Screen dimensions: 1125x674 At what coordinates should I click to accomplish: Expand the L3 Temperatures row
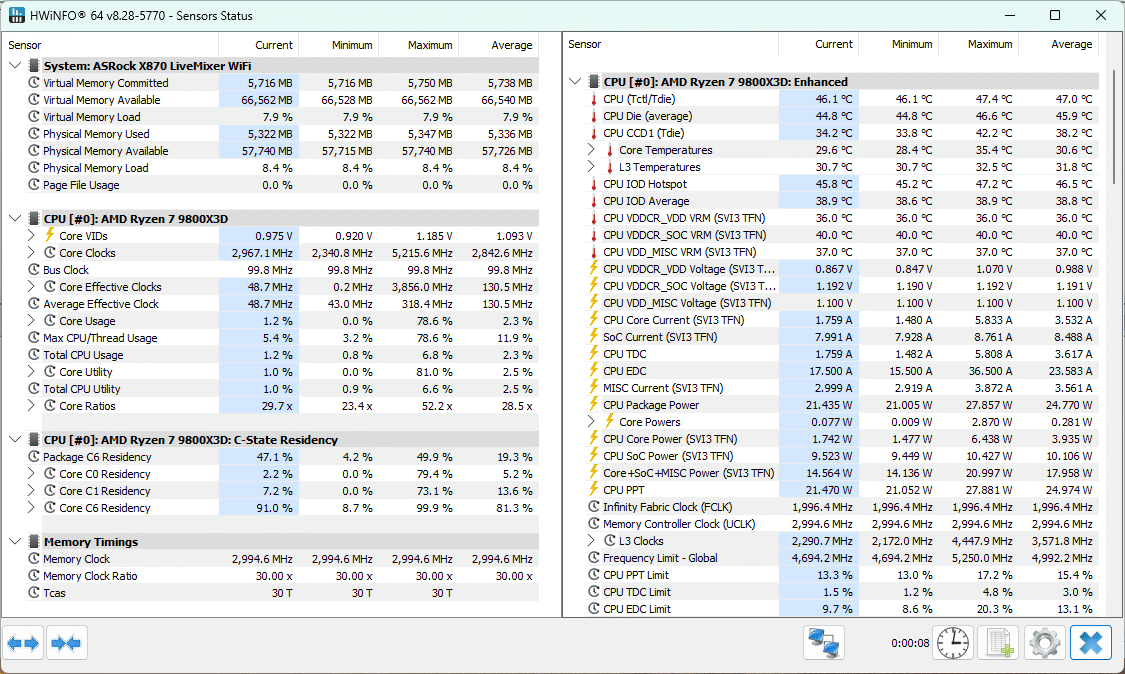point(590,167)
